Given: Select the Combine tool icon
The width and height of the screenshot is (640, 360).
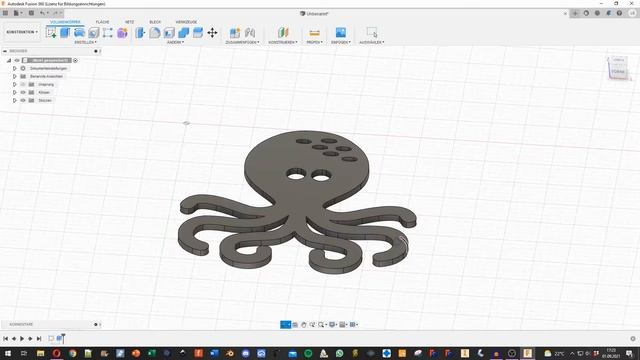Looking at the screenshot, I should 183,32.
